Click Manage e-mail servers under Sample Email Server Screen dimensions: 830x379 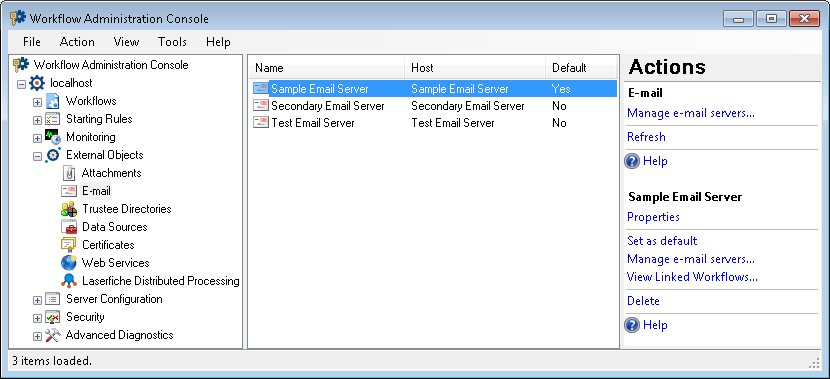691,259
